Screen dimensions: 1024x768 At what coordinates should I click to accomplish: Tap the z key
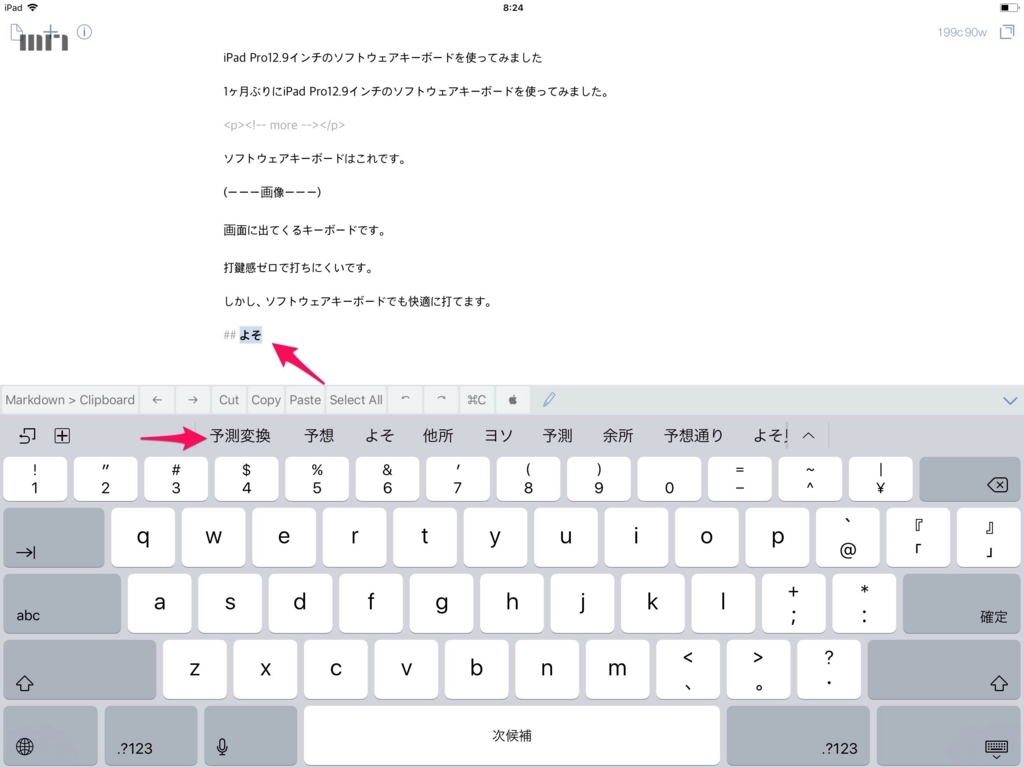coord(195,669)
